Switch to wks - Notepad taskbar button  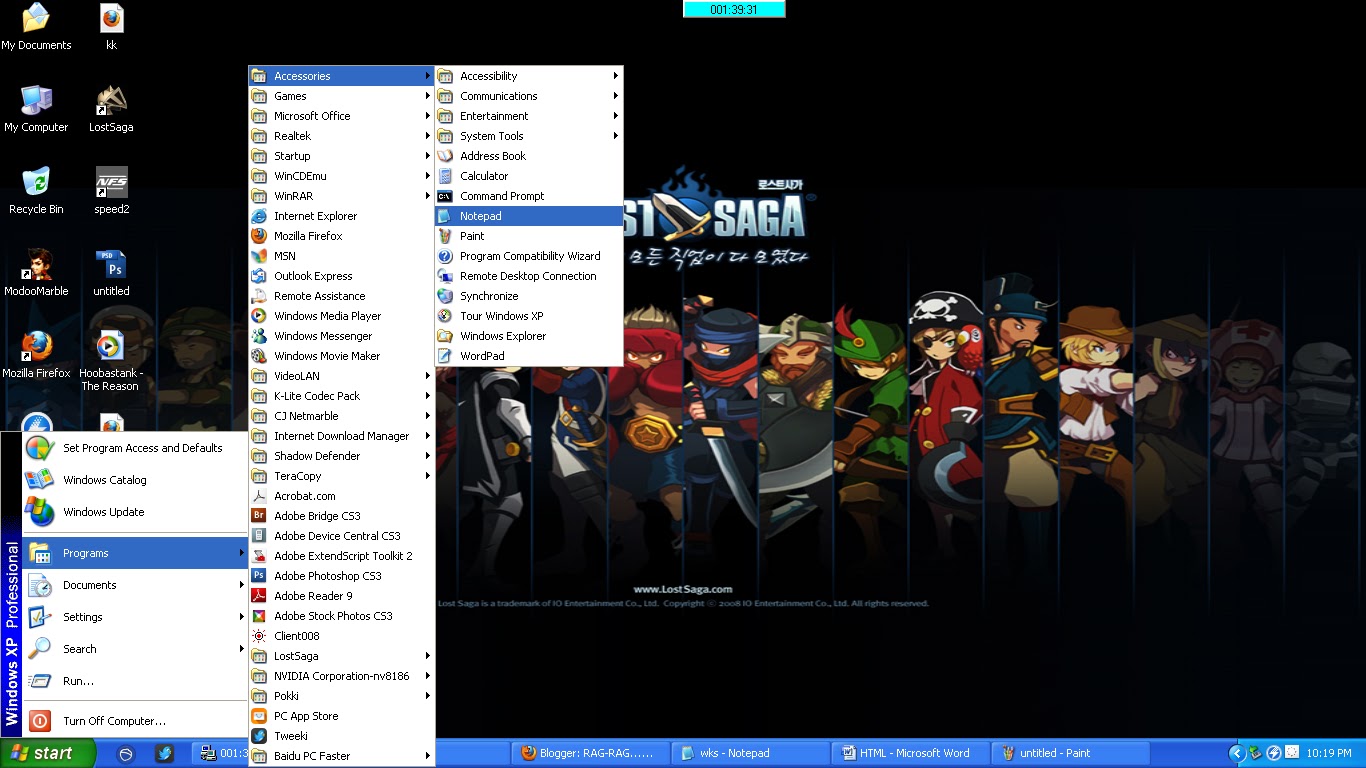(750, 753)
